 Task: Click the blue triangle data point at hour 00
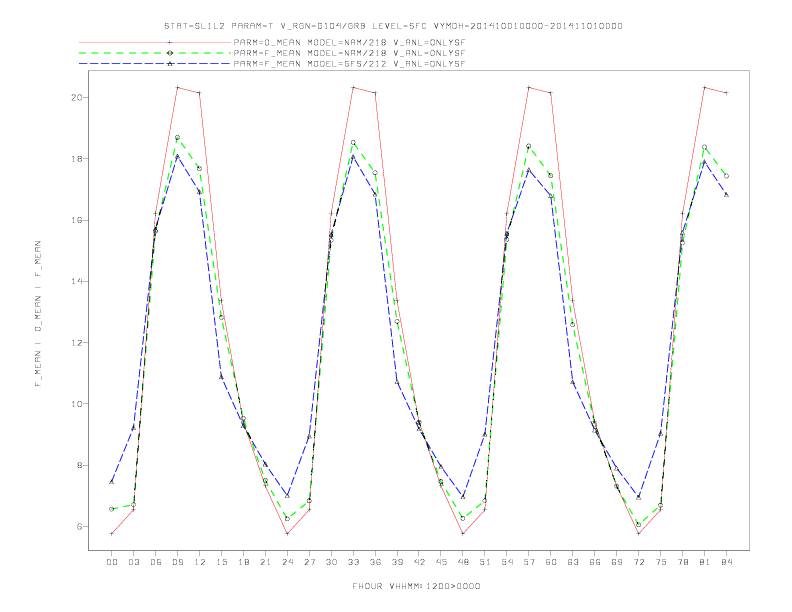click(x=112, y=482)
